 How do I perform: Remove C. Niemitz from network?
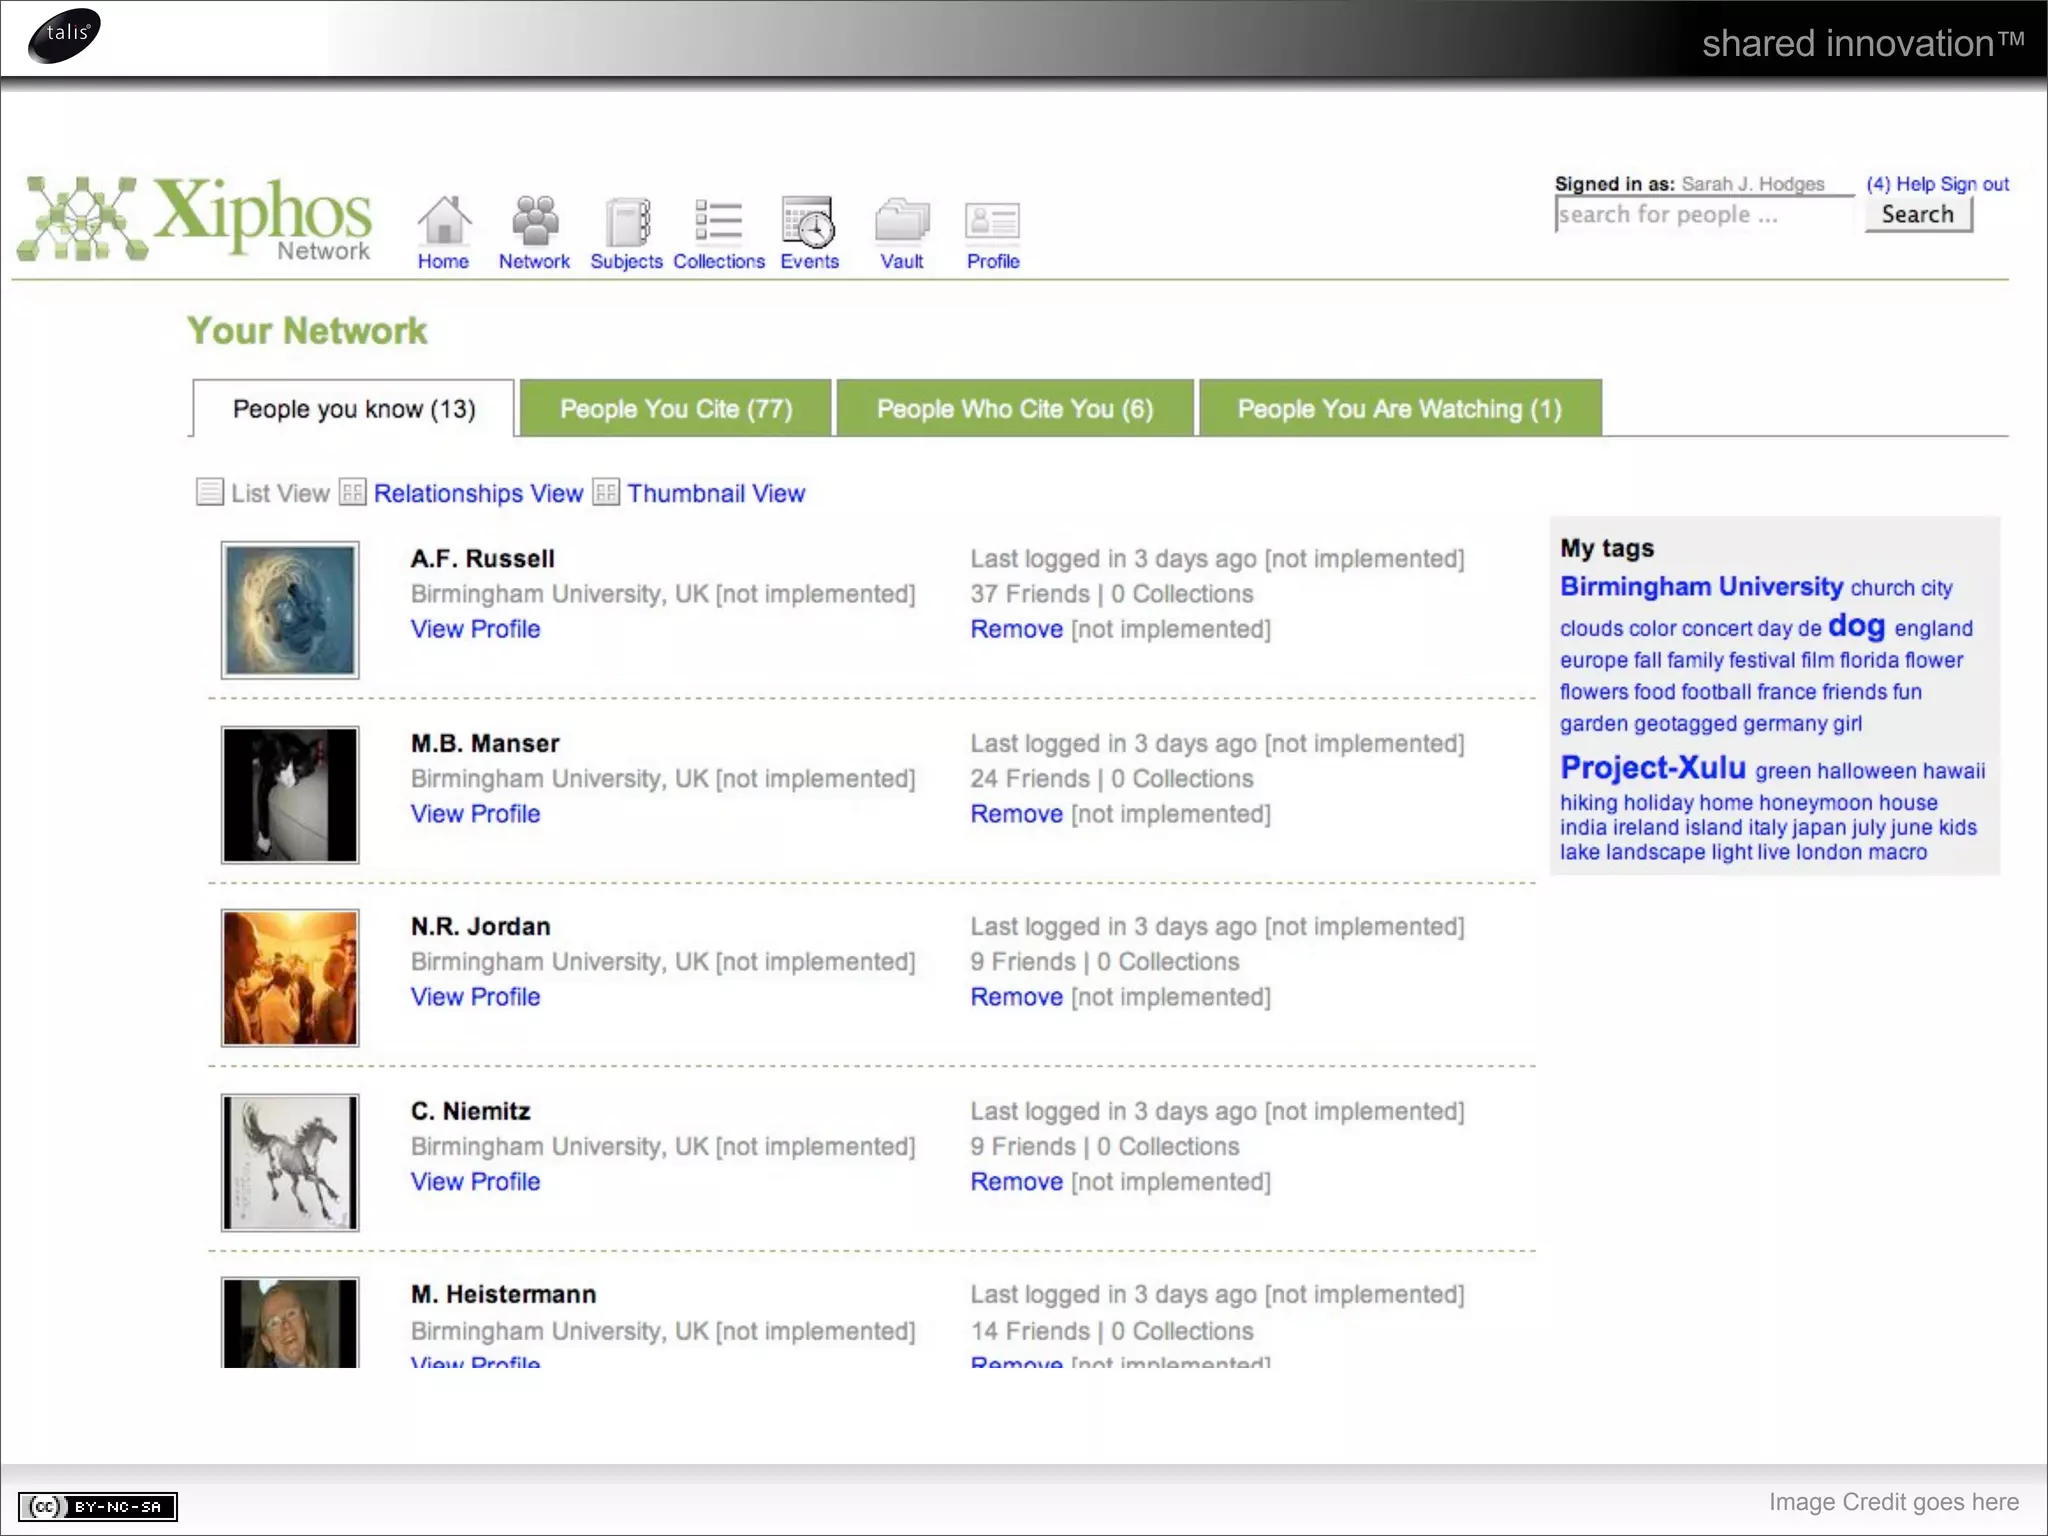tap(1016, 1182)
